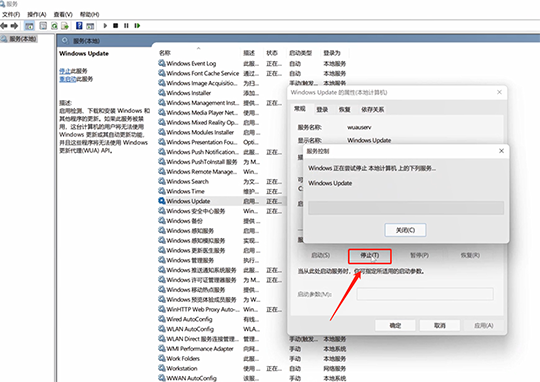Click the Forward arrow in the toolbar
Viewport: 540px width, 382px height.
pos(14,25)
